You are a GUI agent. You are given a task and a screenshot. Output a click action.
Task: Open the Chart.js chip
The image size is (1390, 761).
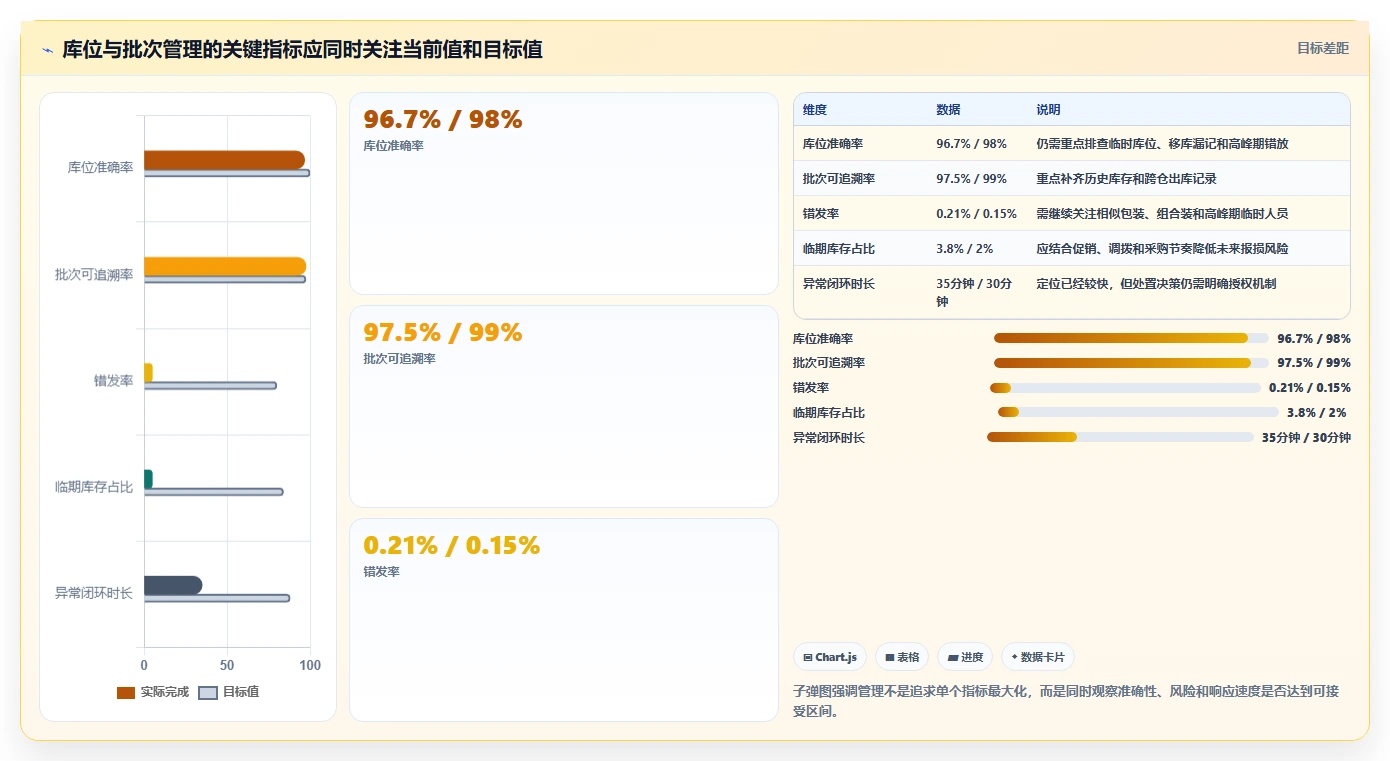click(x=830, y=657)
